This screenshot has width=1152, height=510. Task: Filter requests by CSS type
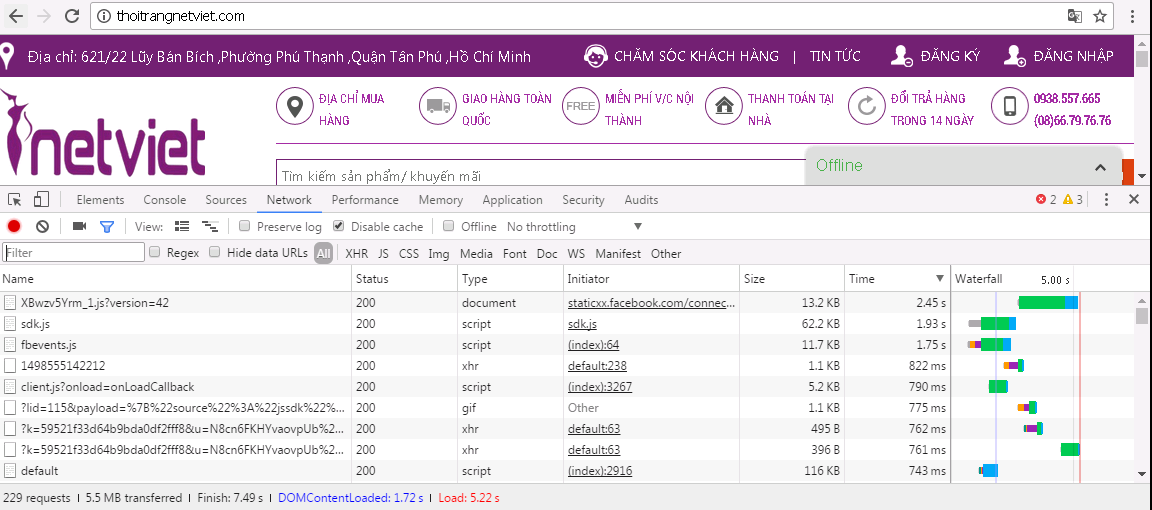click(x=408, y=254)
